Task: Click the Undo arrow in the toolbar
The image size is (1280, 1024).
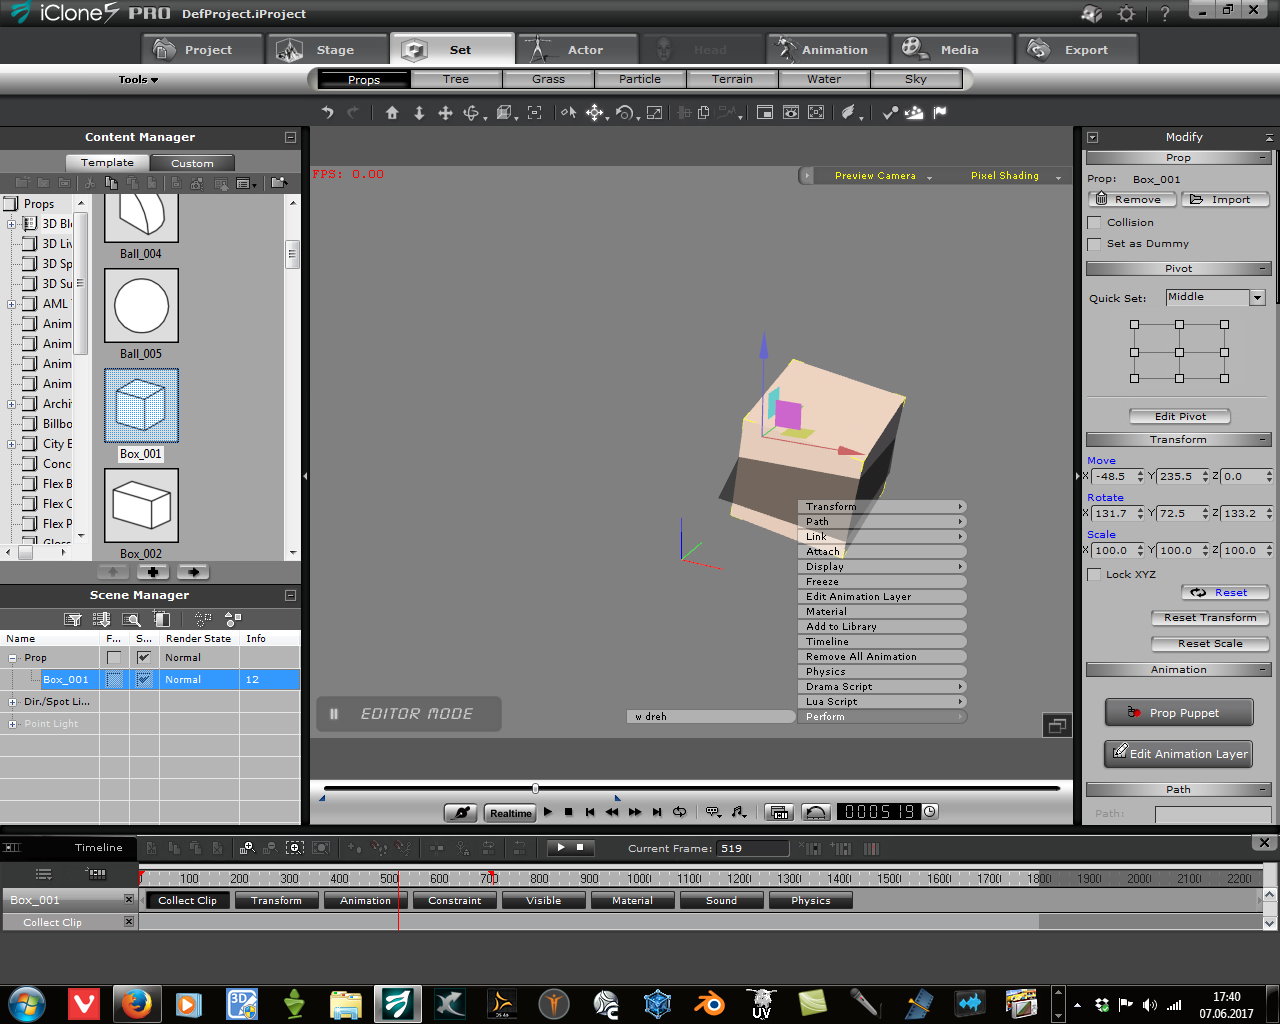Action: pyautogui.click(x=327, y=113)
